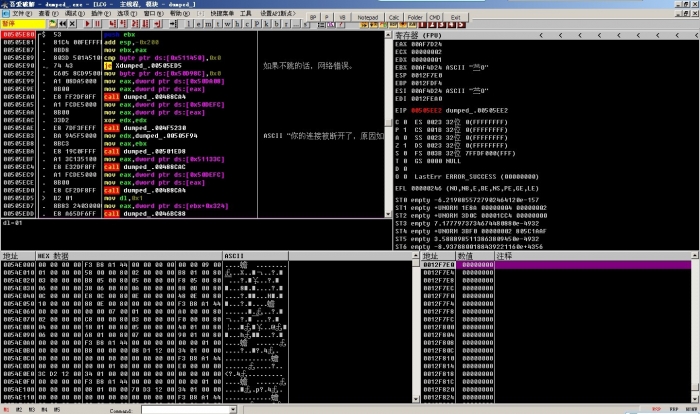The image size is (700, 414).
Task: Click the P button next to BP
Action: click(326, 17)
